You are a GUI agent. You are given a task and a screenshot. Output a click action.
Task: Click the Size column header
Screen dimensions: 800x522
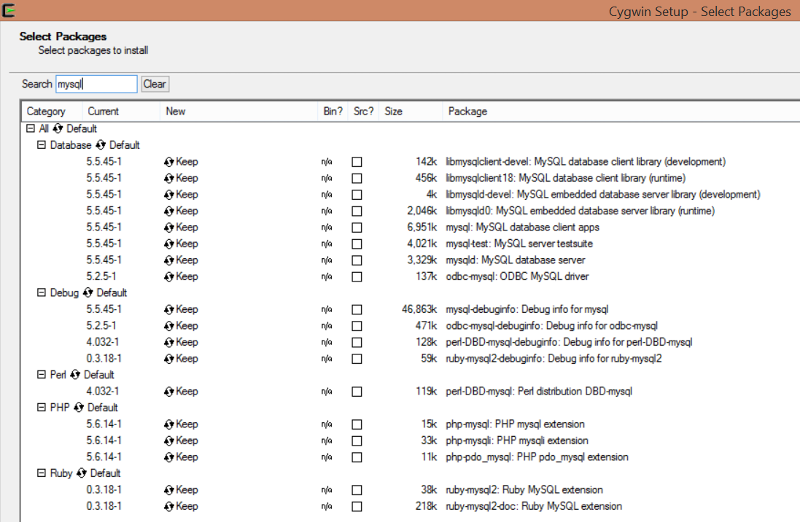[411, 111]
